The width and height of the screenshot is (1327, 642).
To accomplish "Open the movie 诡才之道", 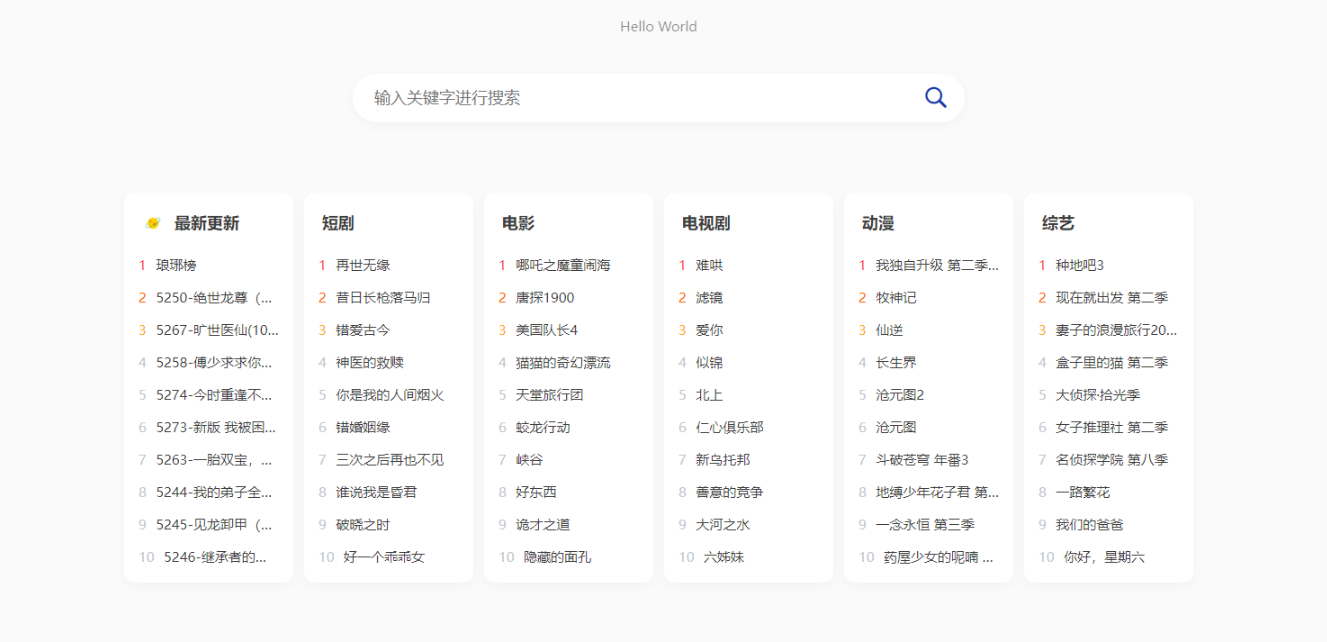I will tap(543, 525).
